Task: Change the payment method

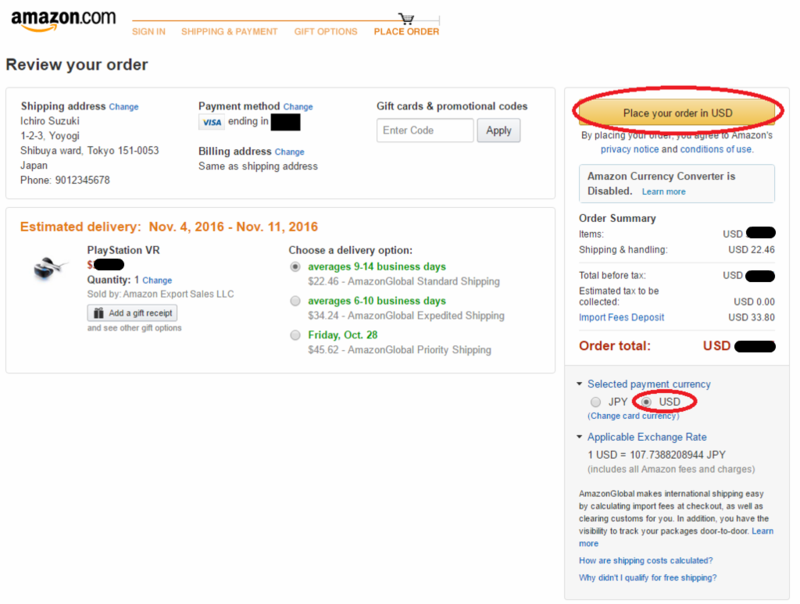Action: [x=298, y=107]
